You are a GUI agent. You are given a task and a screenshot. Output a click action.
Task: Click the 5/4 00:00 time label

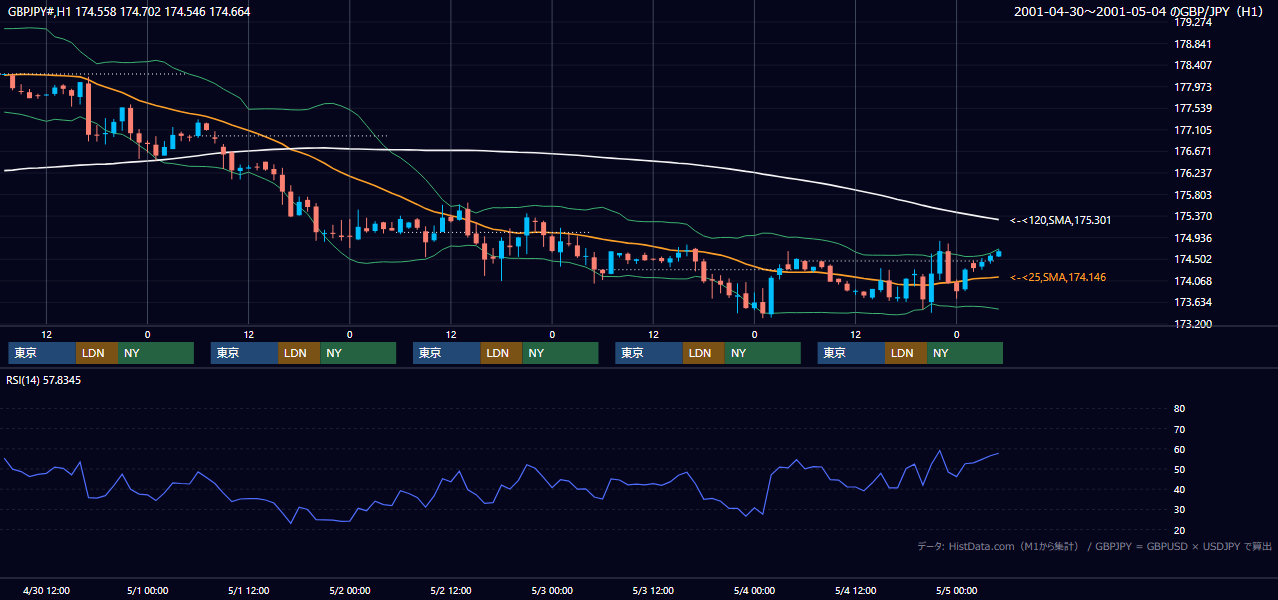coord(754,590)
